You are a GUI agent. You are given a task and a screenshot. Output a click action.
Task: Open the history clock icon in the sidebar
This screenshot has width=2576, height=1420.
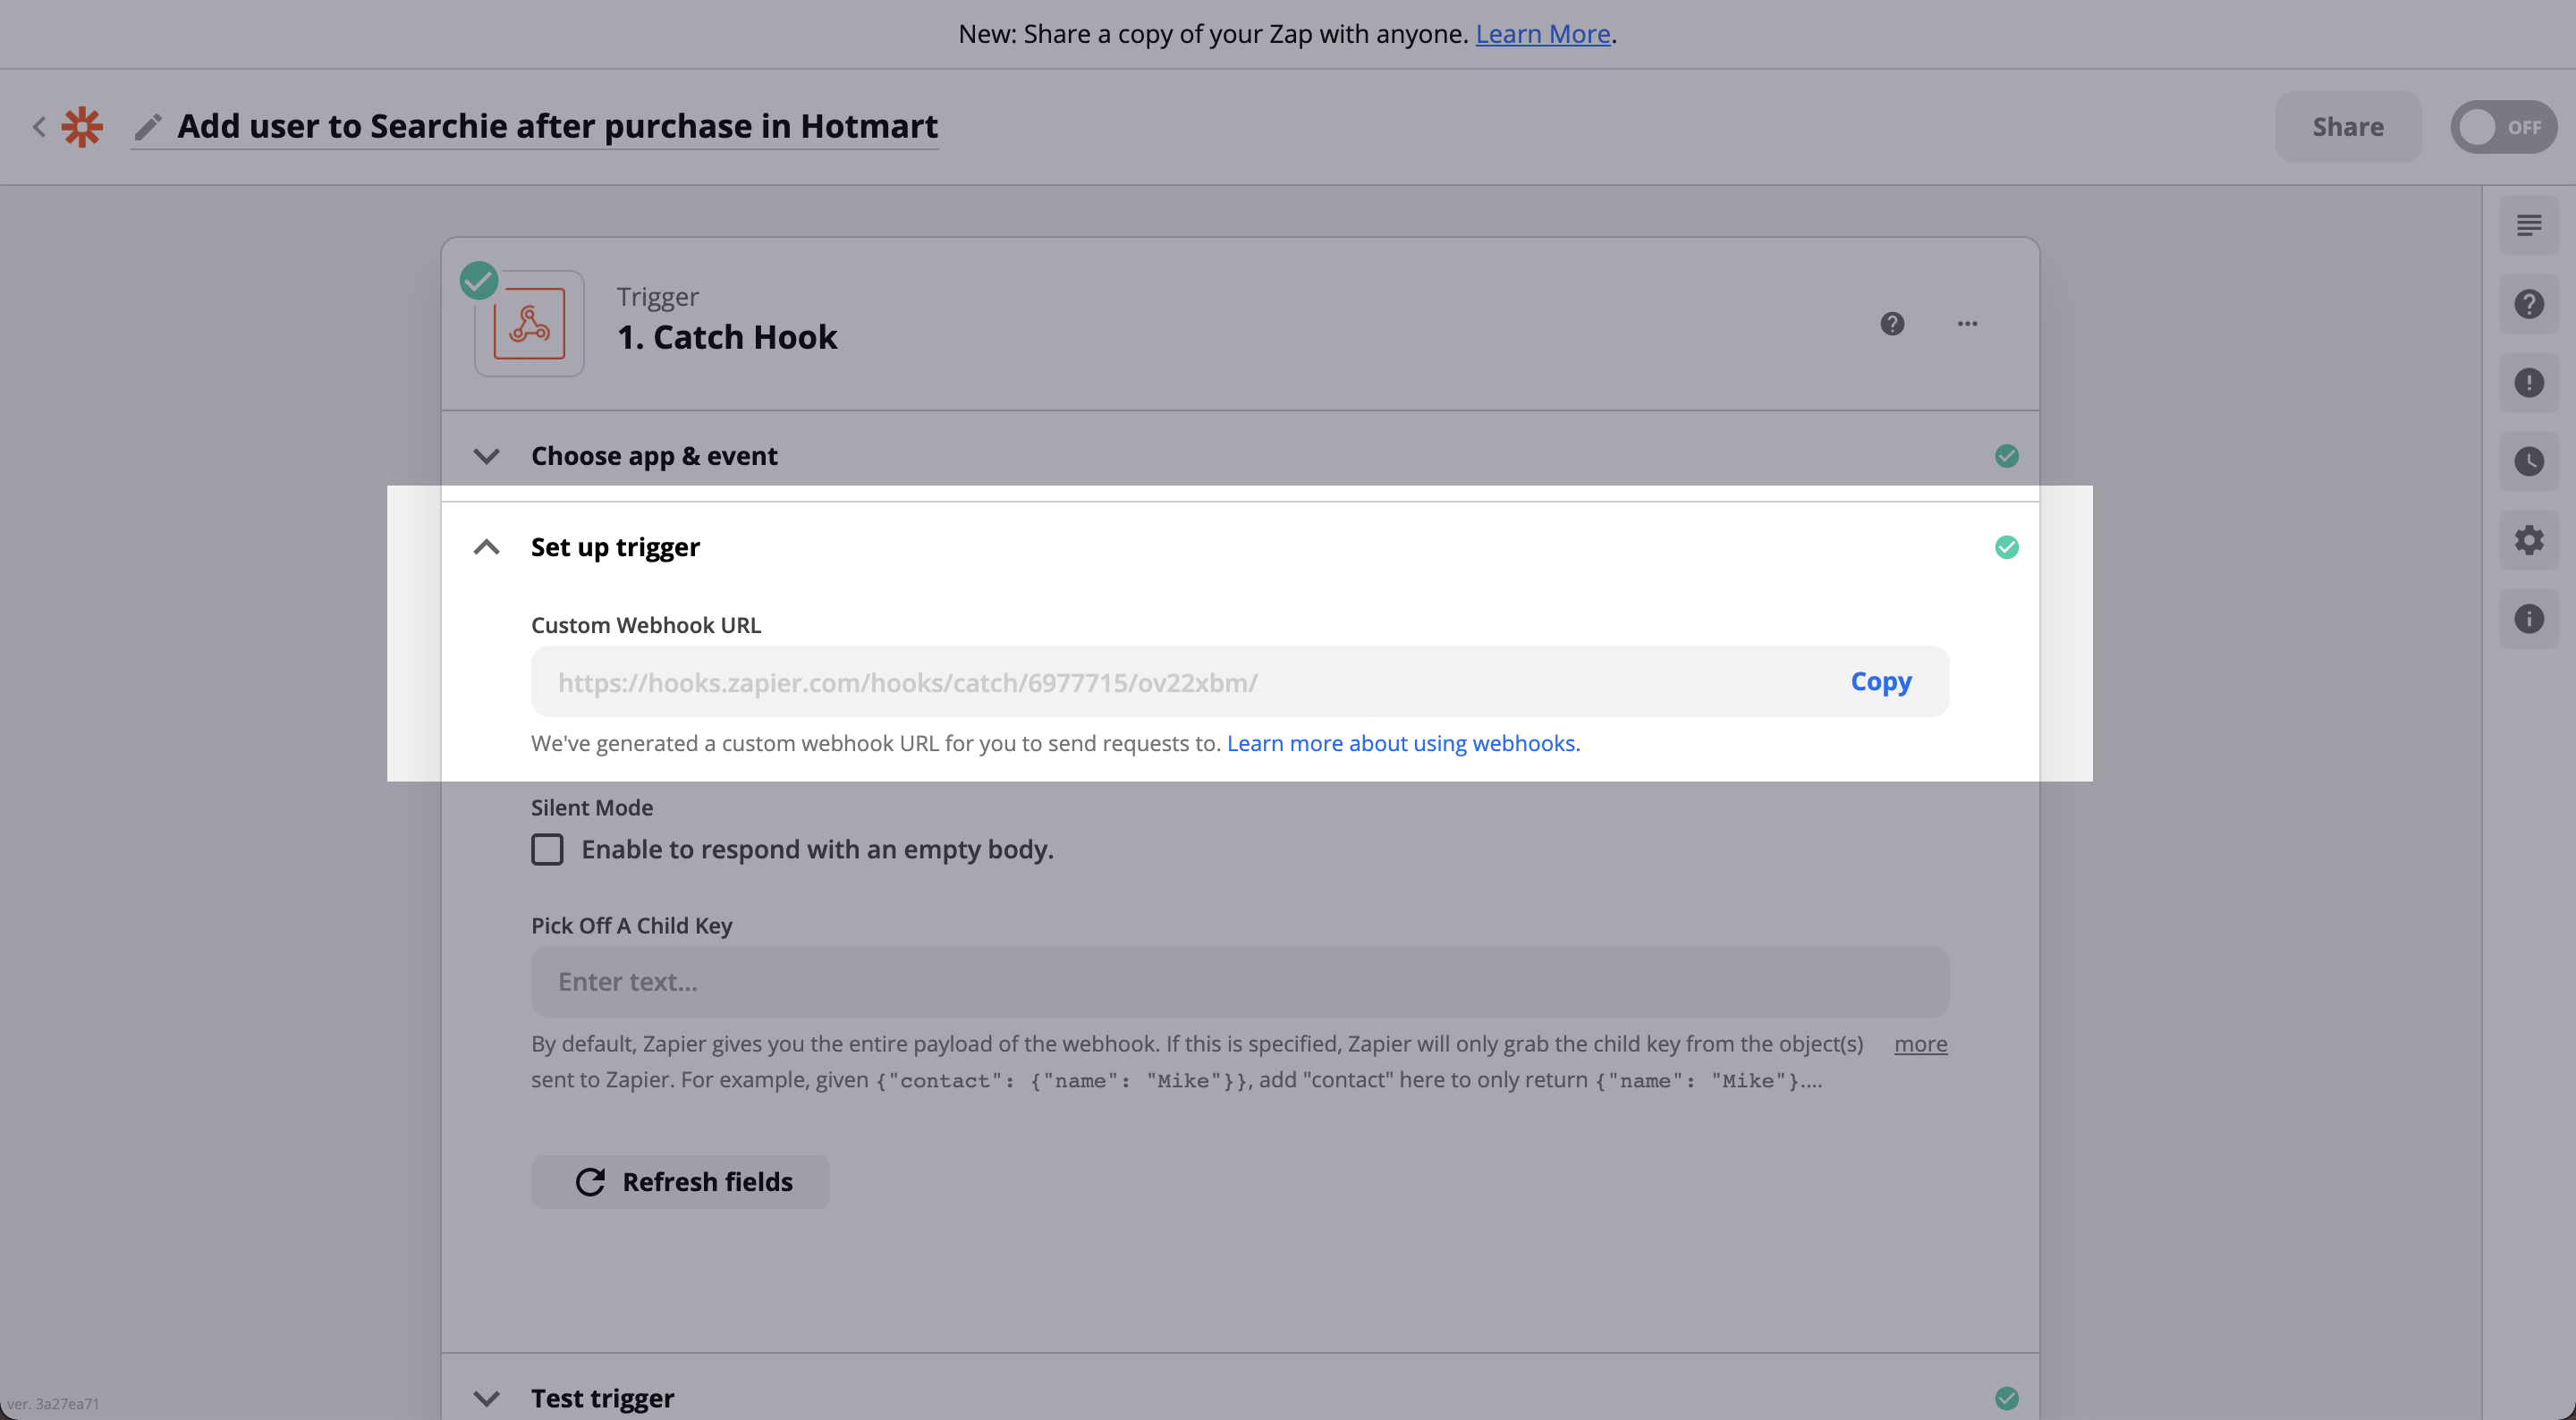pos(2529,461)
